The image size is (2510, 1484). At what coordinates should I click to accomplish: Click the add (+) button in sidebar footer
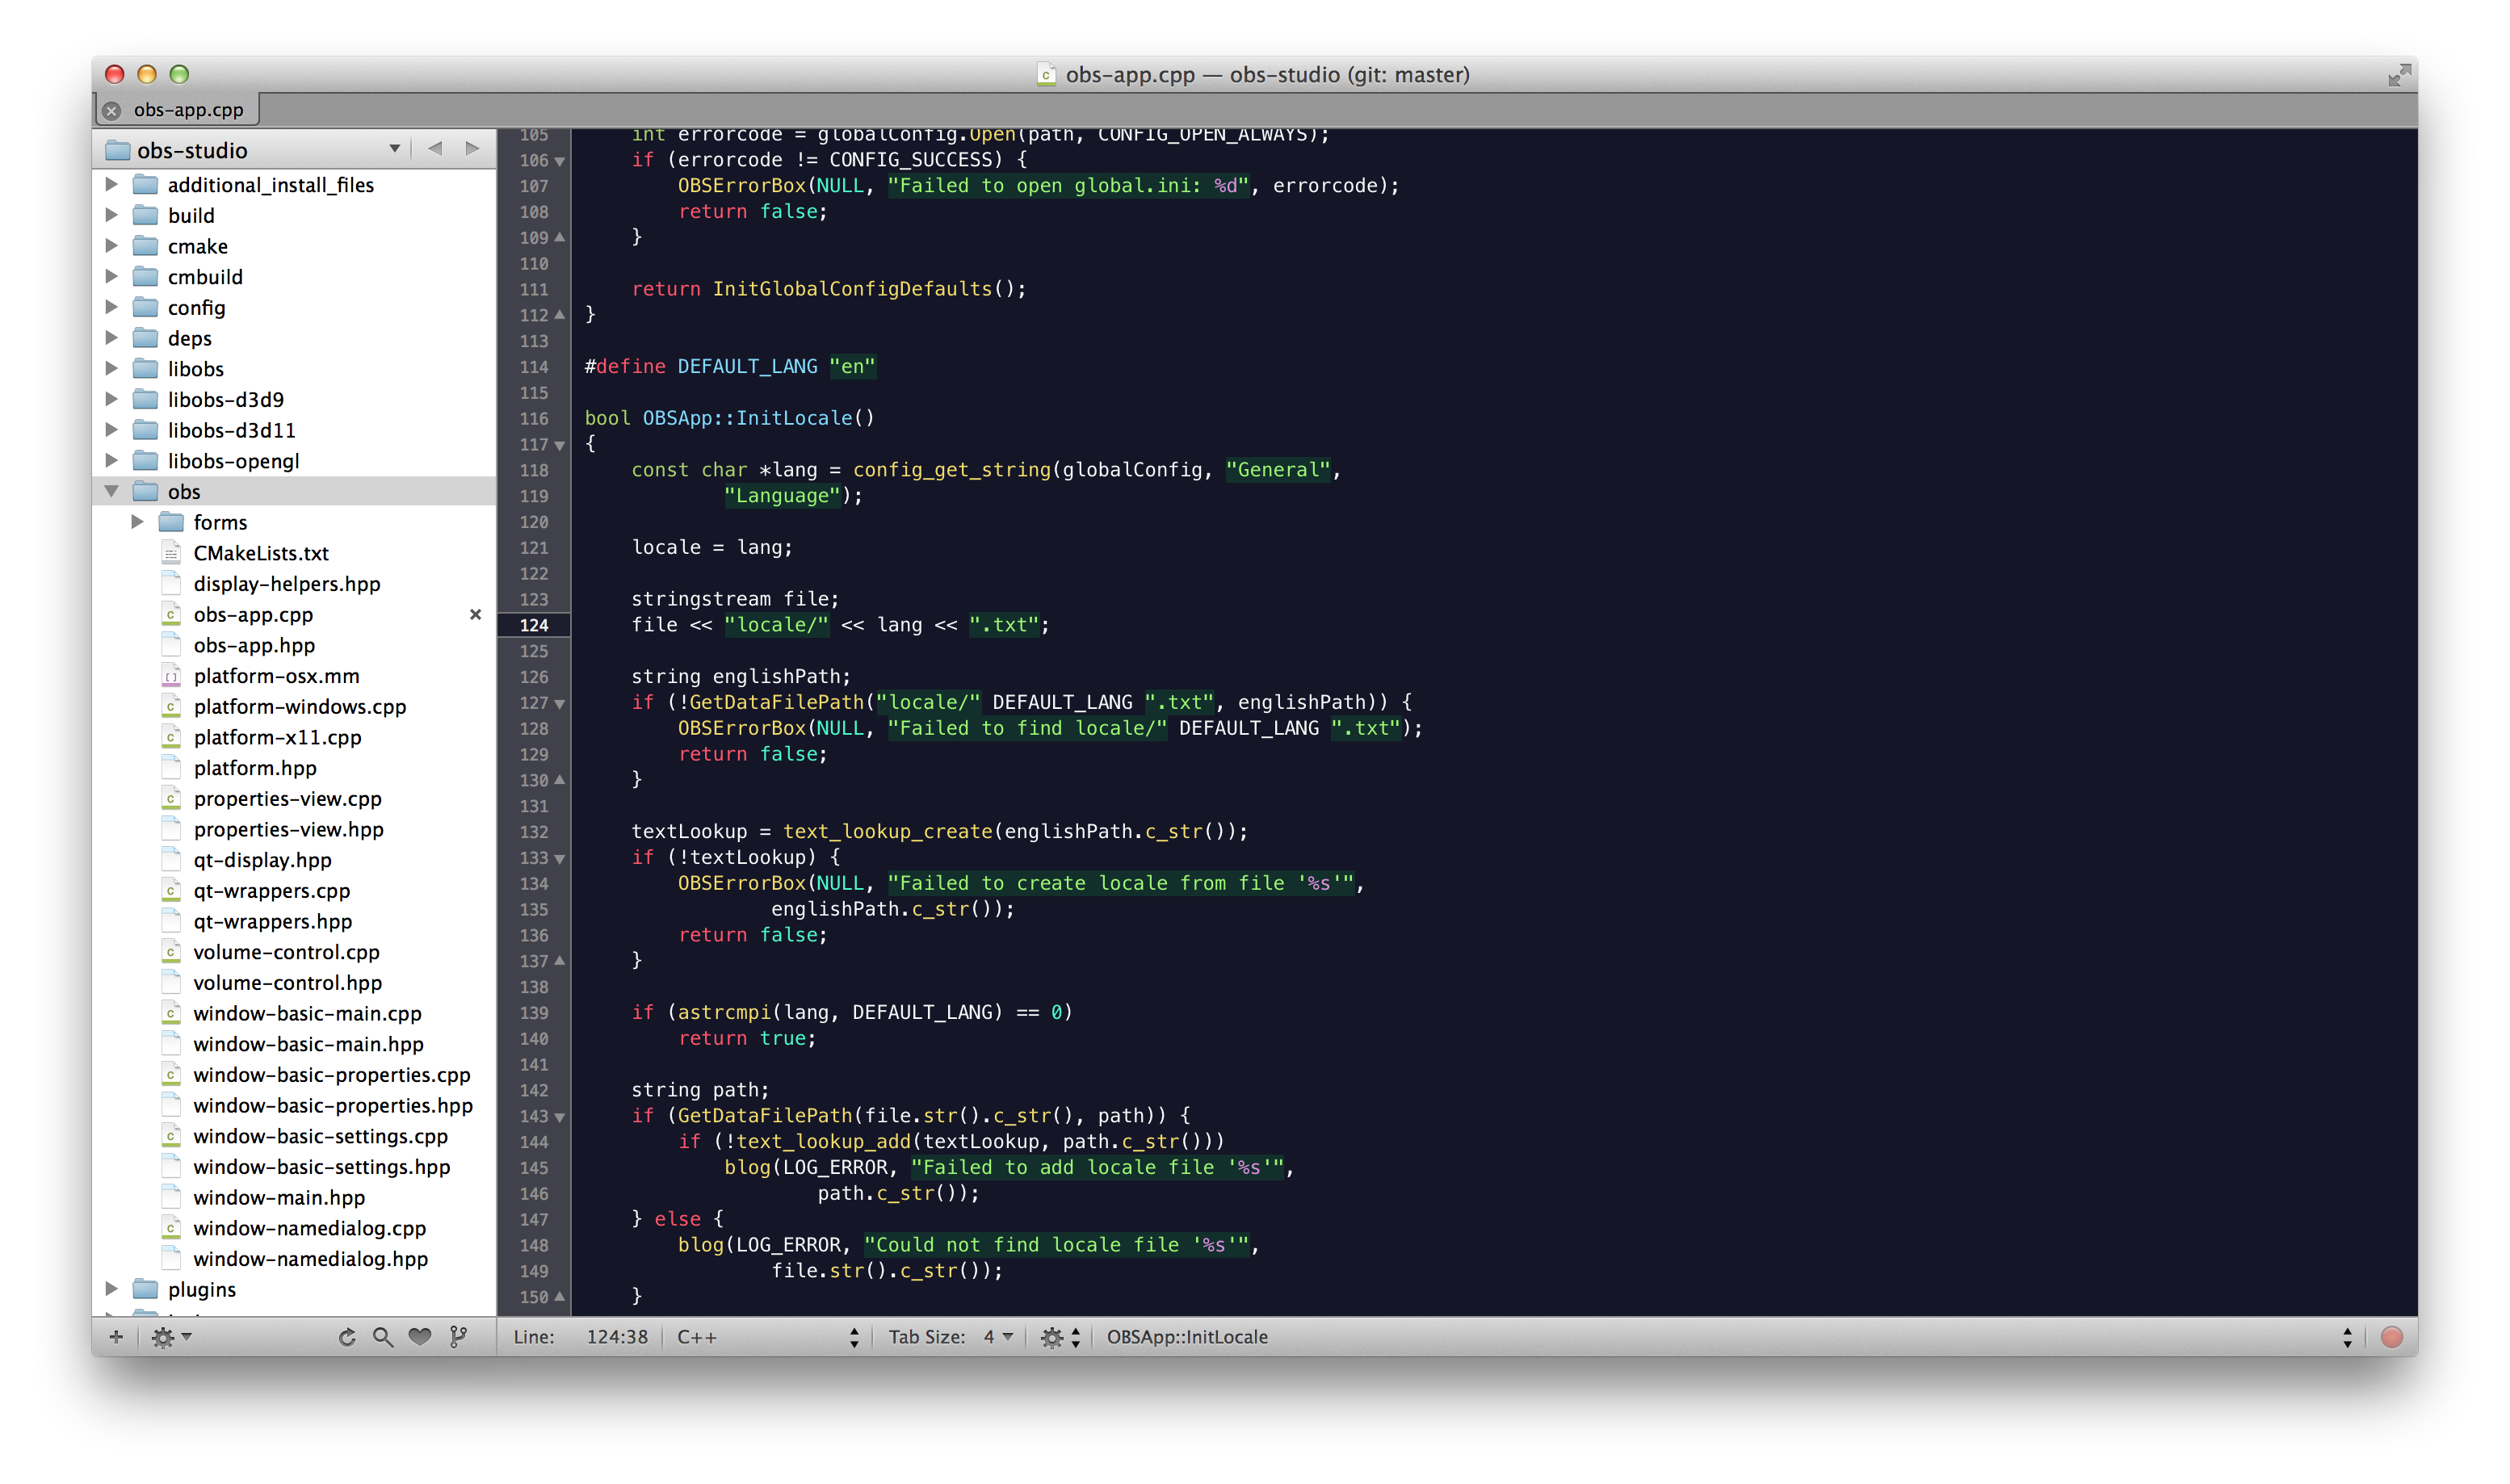coord(116,1337)
